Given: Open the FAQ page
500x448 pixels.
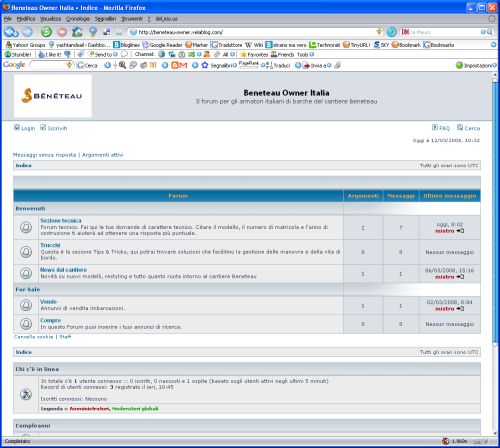Looking at the screenshot, I should [441, 128].
